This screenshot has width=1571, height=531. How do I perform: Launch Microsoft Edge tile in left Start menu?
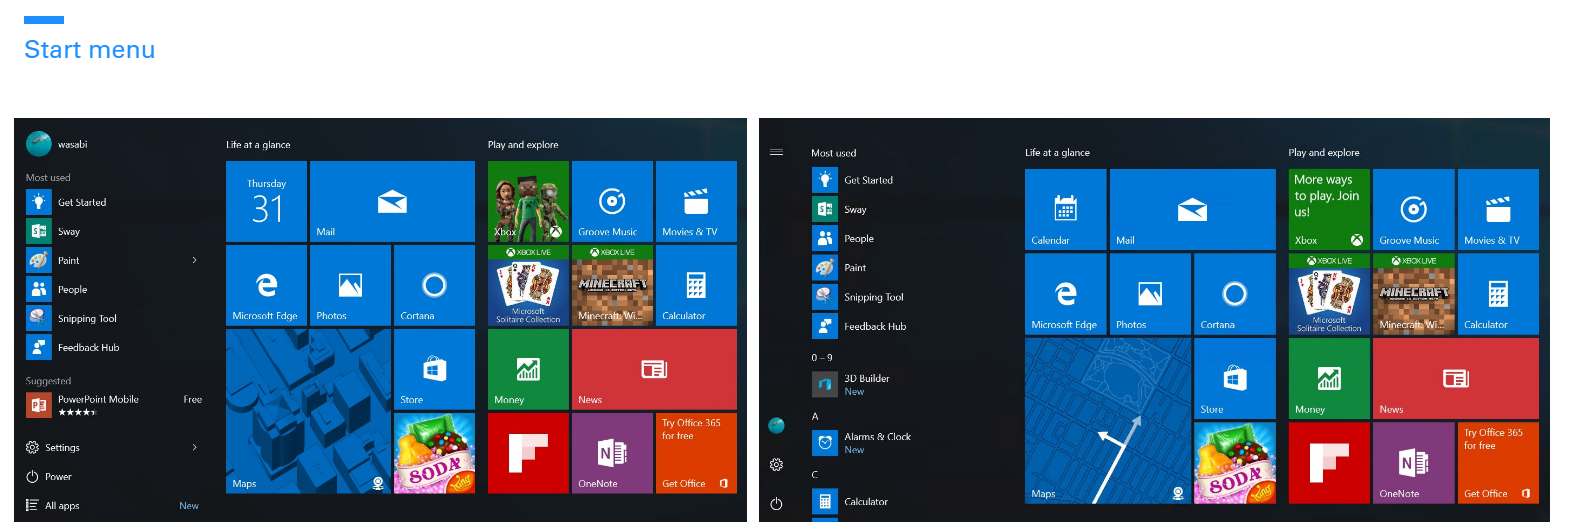click(x=266, y=285)
